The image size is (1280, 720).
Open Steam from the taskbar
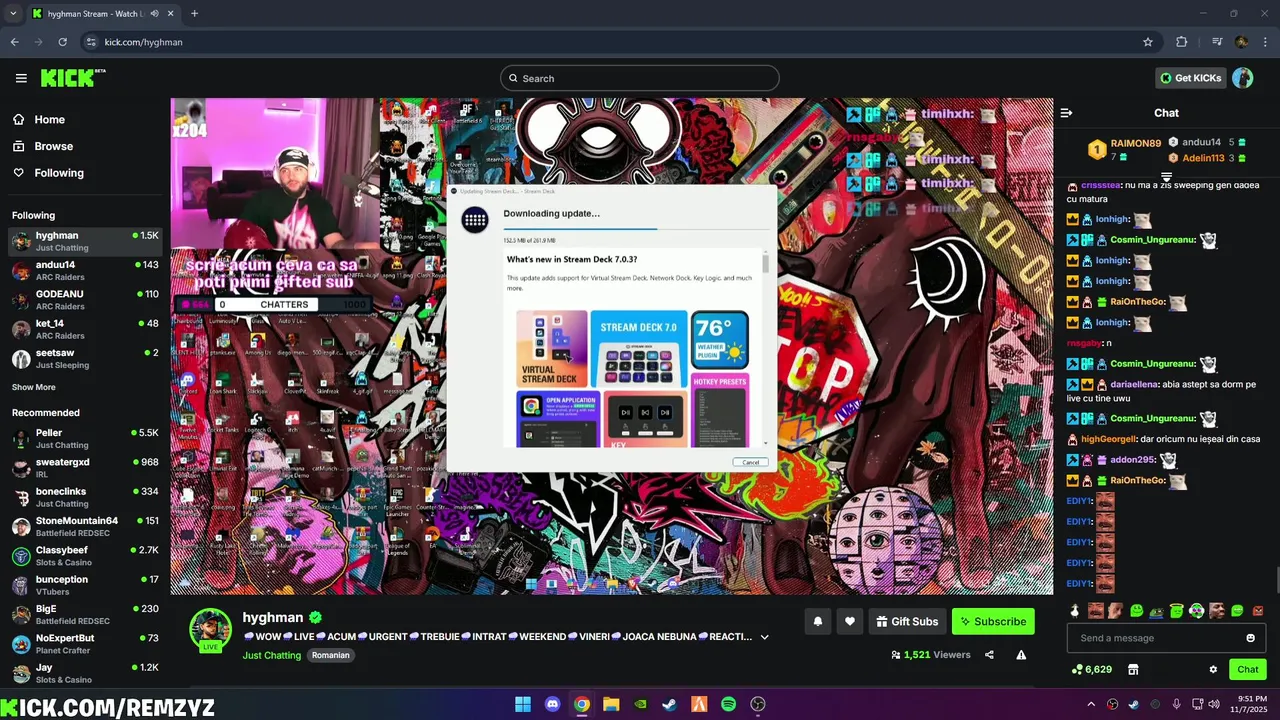[x=669, y=704]
